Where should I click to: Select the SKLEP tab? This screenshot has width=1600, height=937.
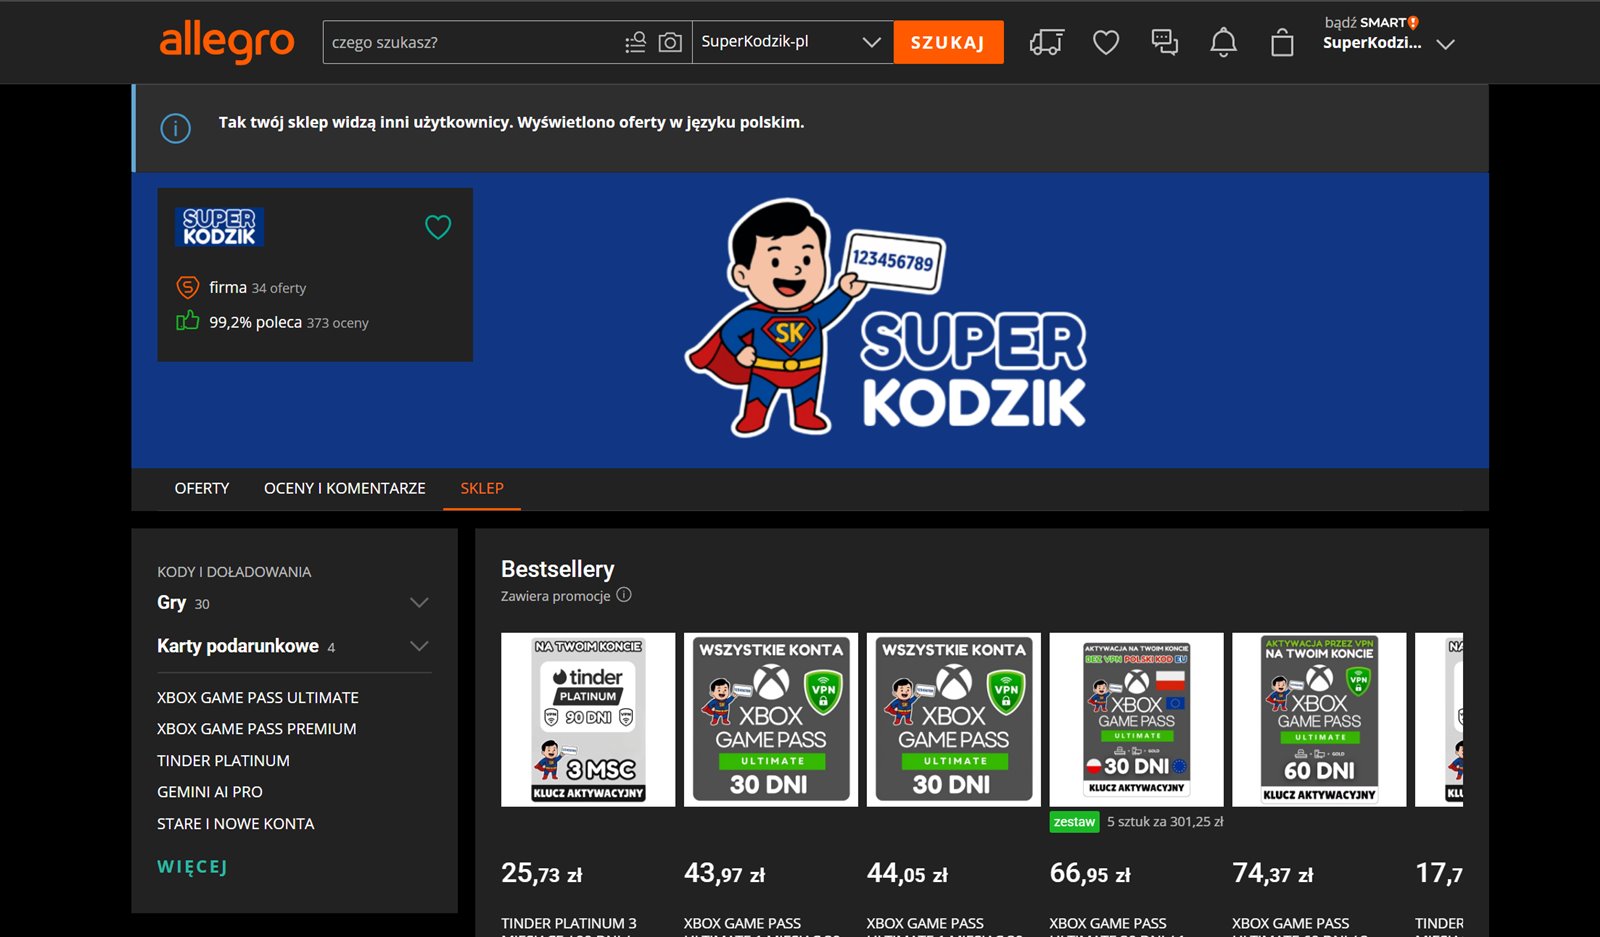click(482, 488)
